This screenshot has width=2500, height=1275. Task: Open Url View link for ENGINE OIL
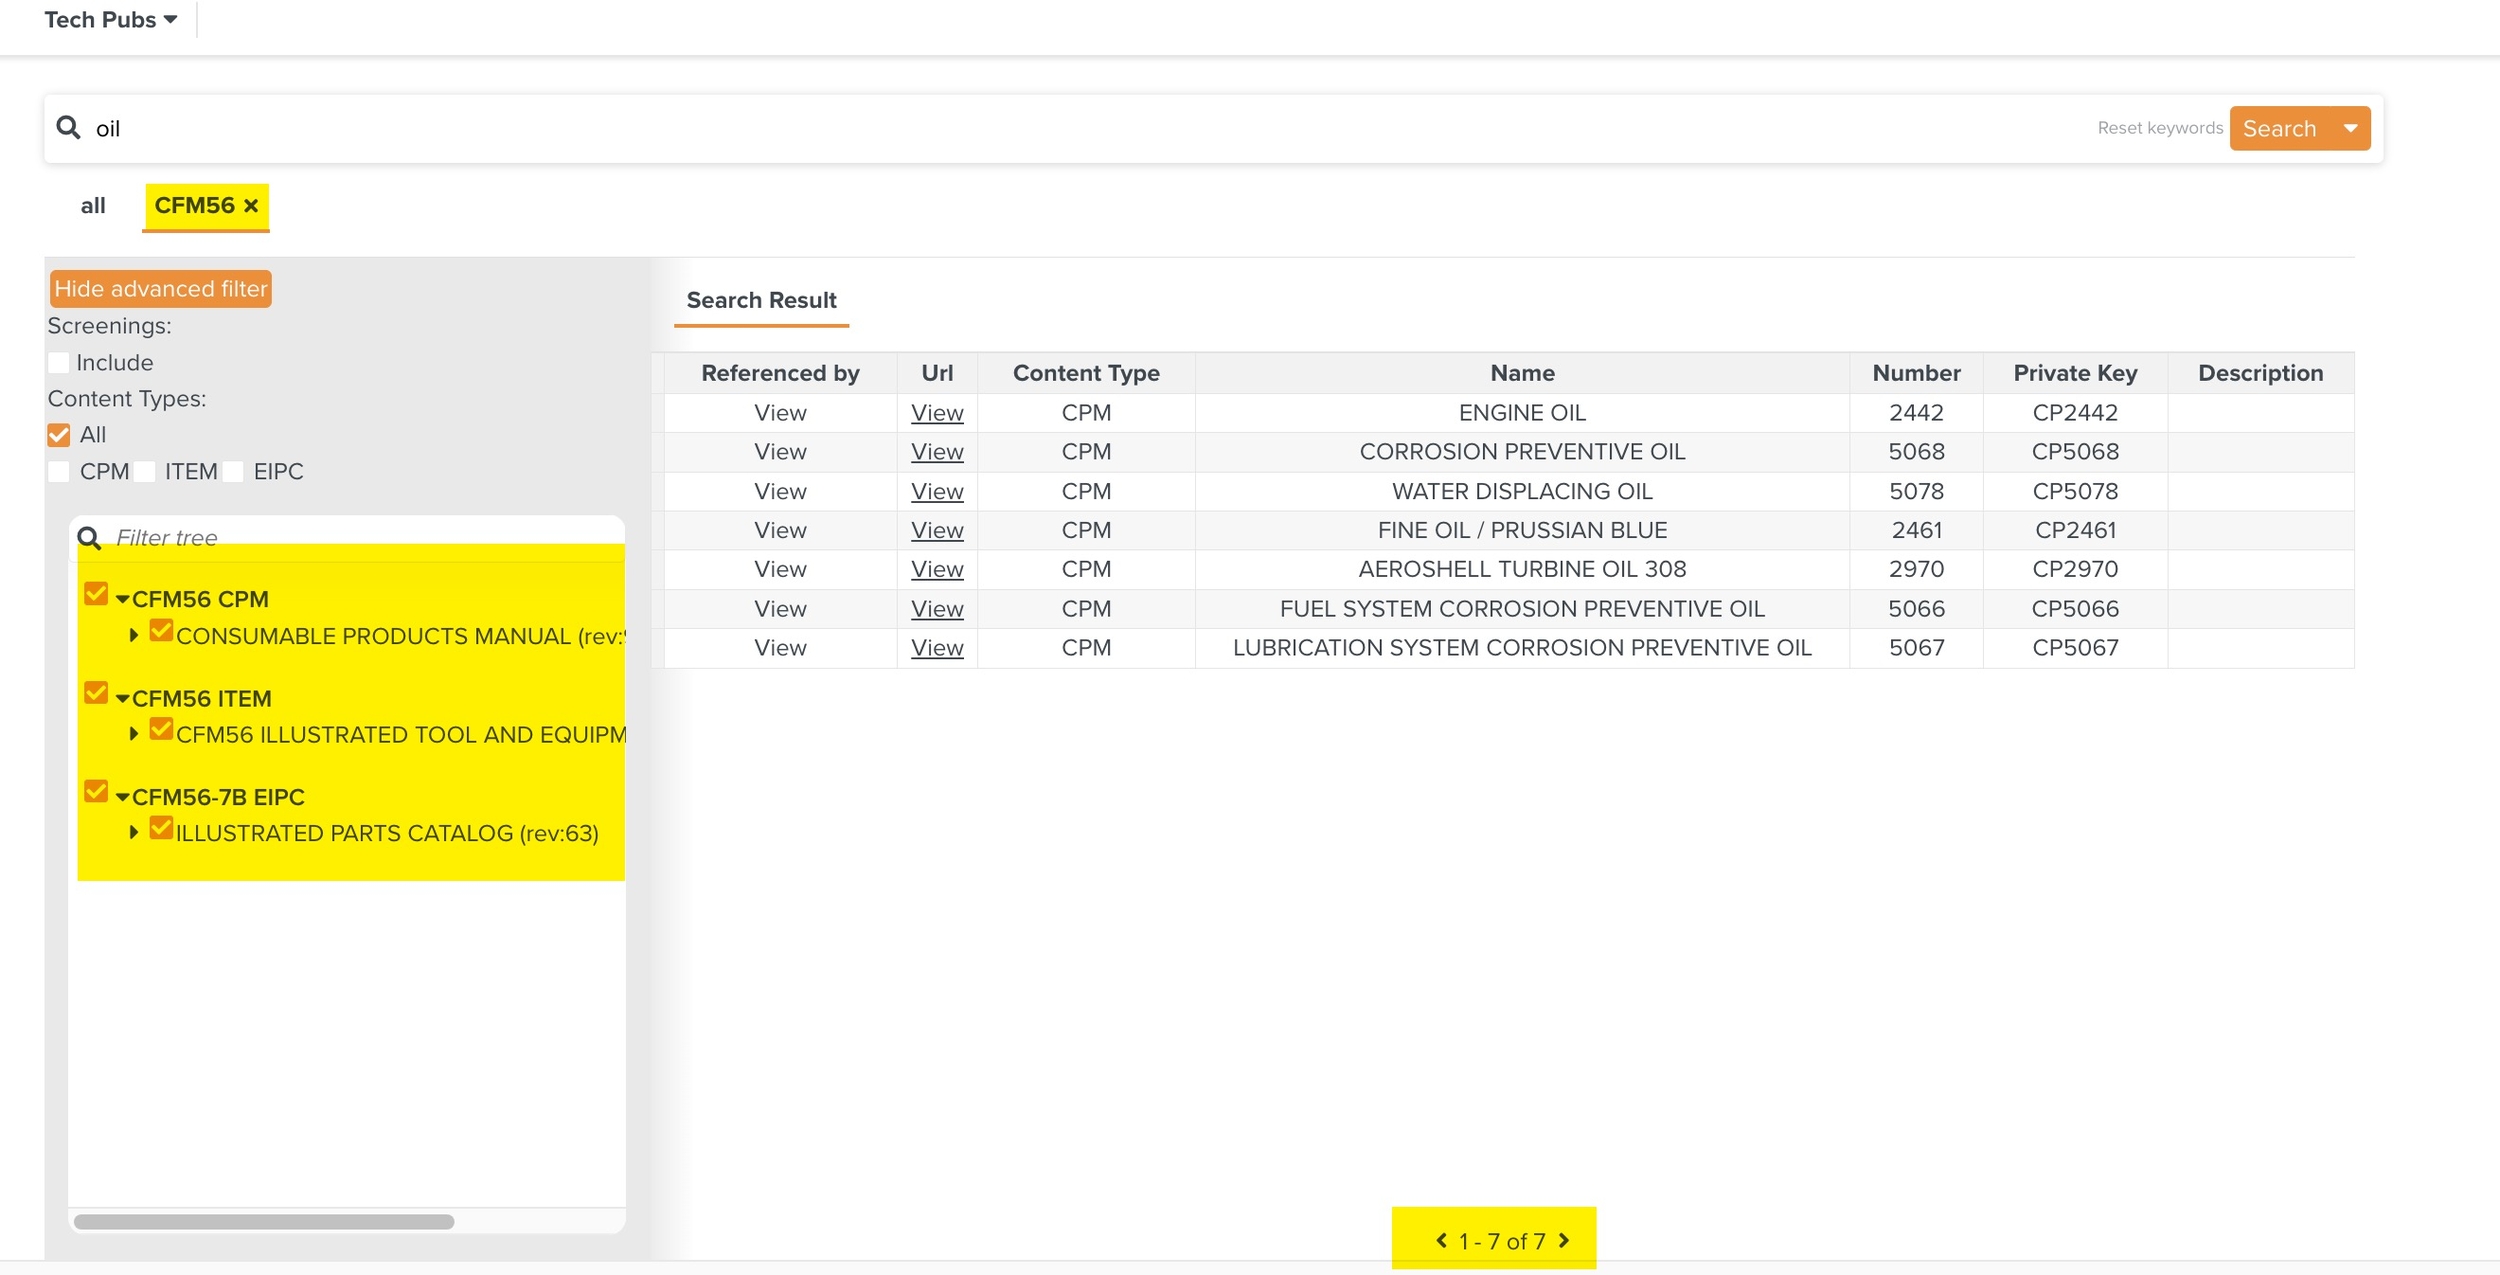tap(937, 413)
